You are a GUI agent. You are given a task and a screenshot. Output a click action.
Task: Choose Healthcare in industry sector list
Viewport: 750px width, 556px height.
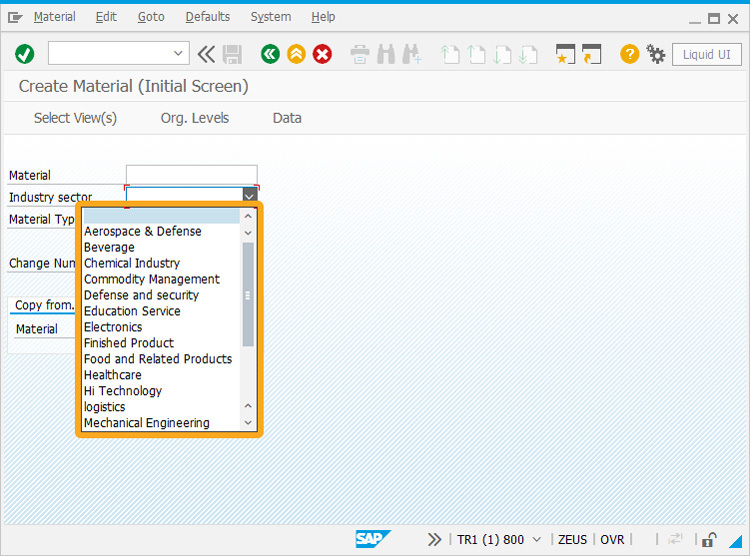pos(113,375)
